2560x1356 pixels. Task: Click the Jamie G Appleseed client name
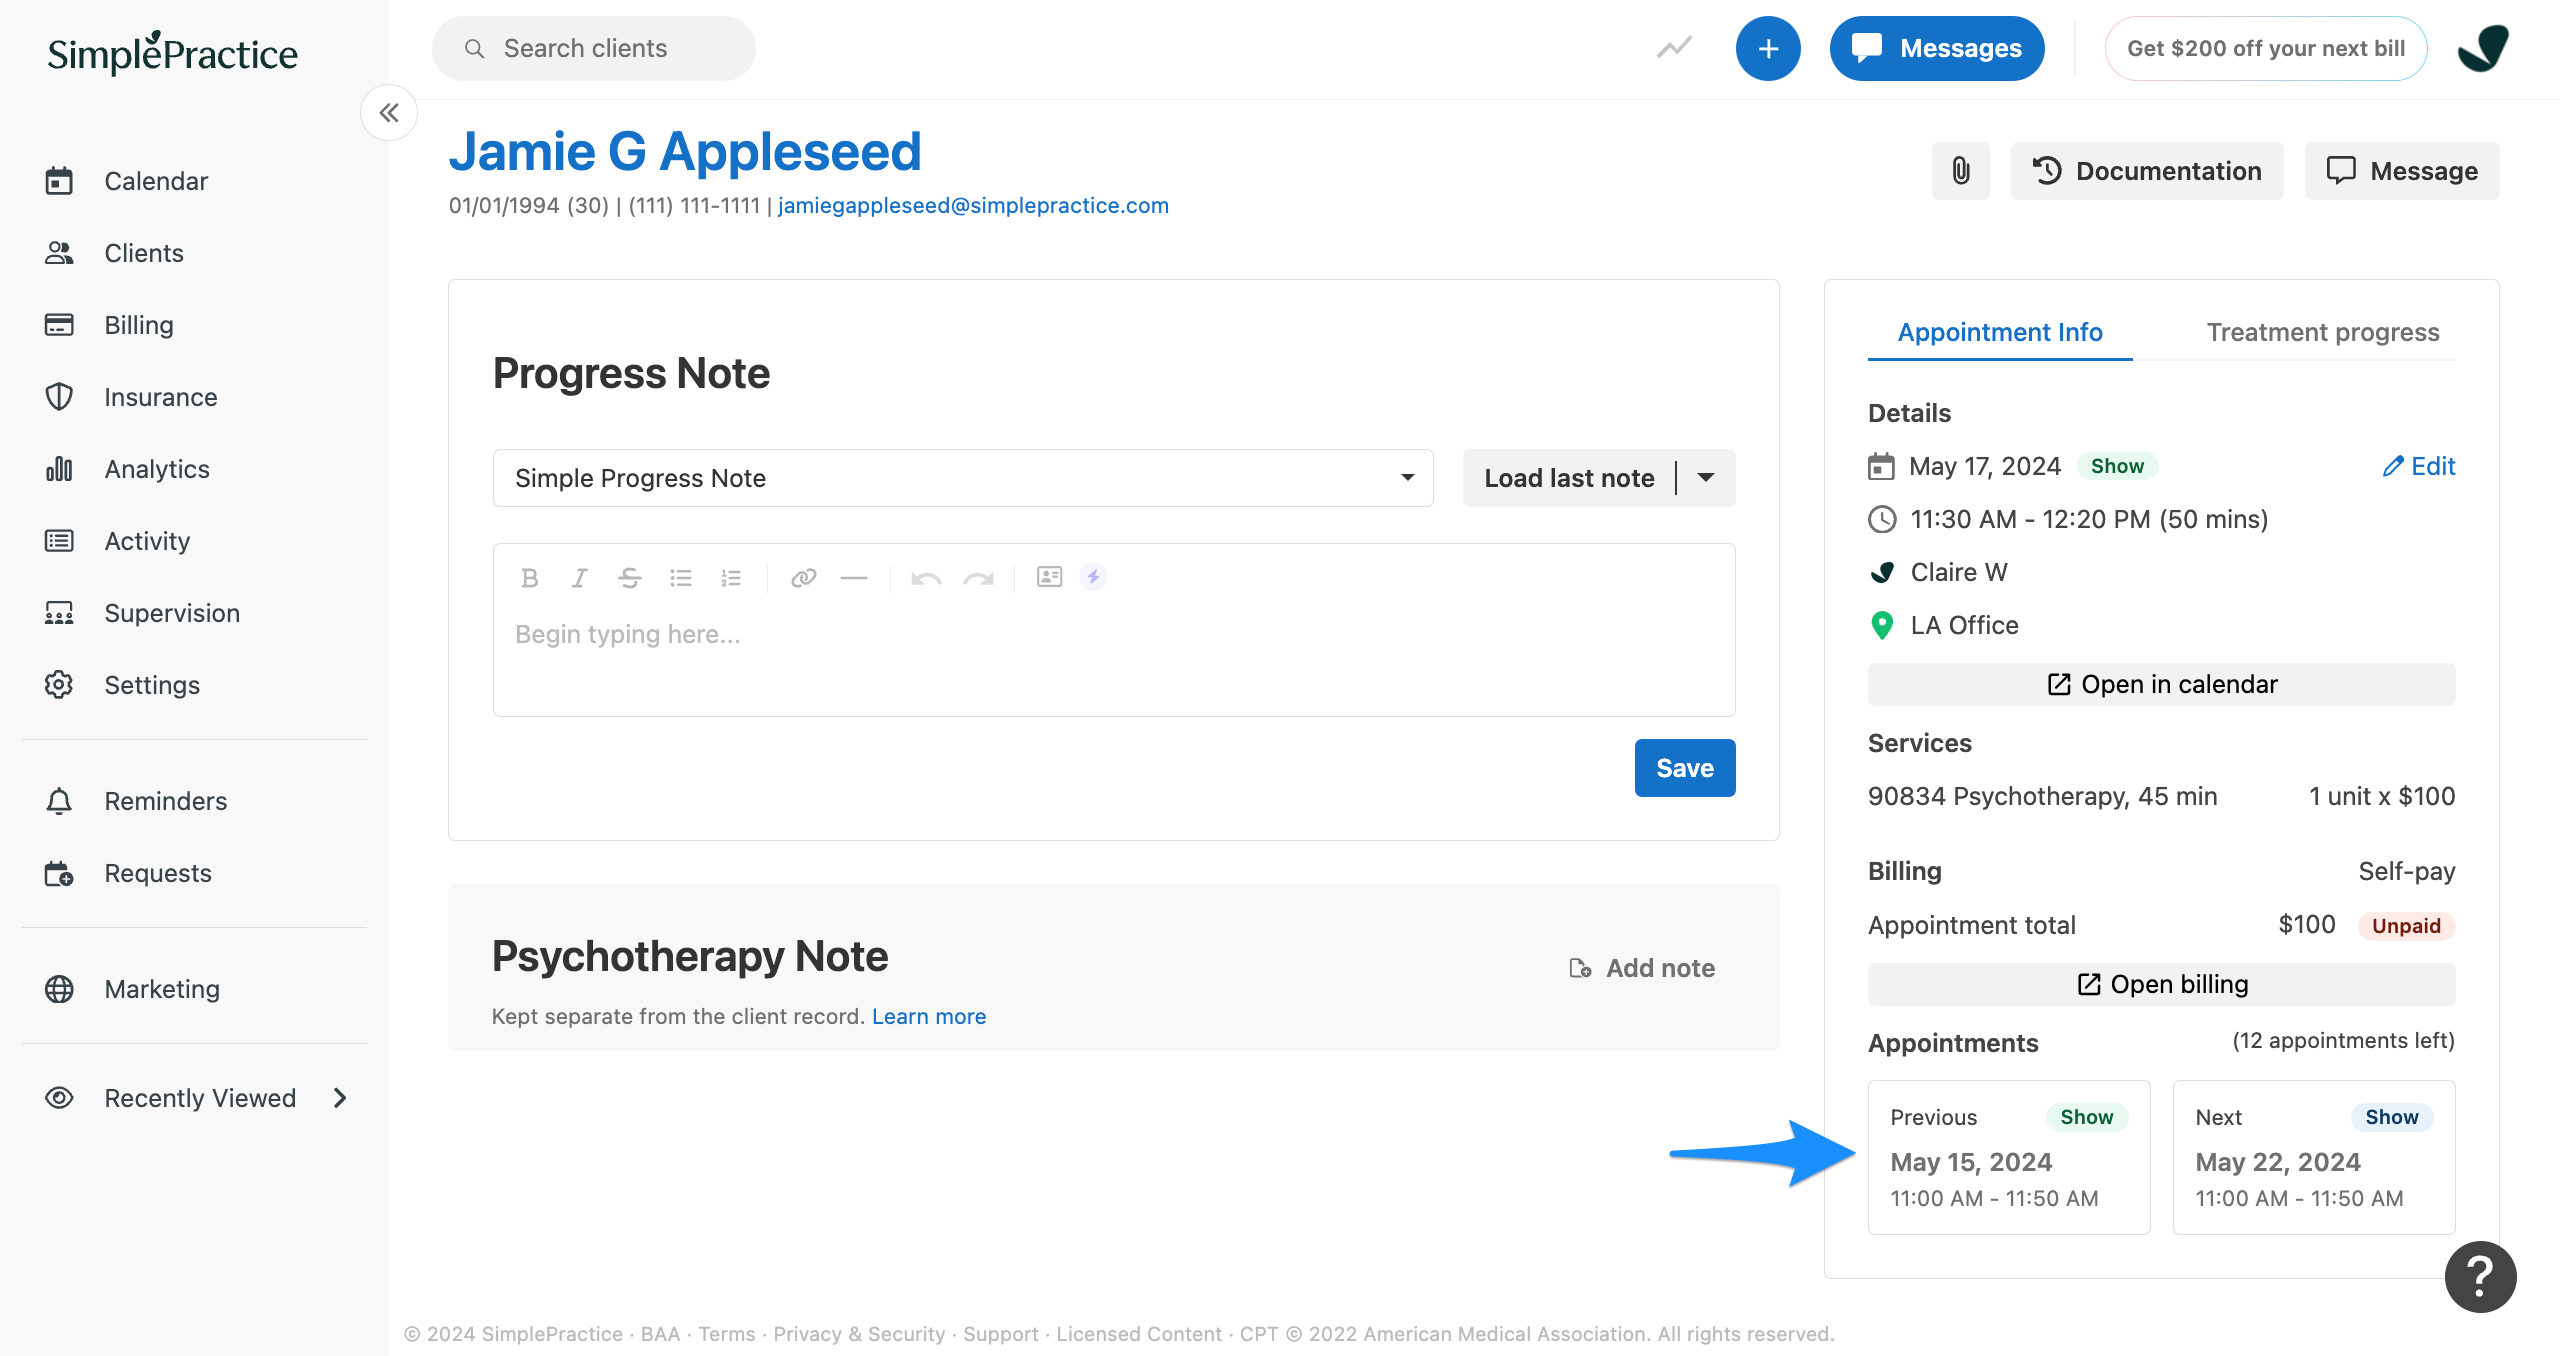(685, 151)
